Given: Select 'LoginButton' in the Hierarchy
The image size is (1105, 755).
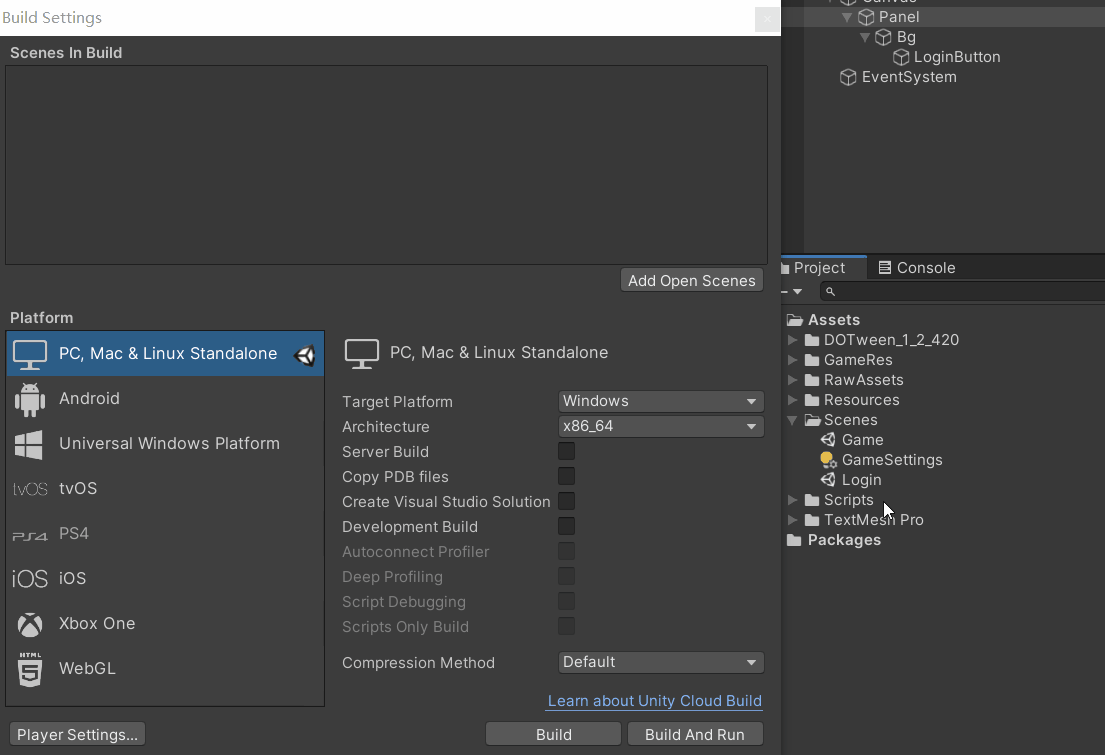Looking at the screenshot, I should coord(957,57).
